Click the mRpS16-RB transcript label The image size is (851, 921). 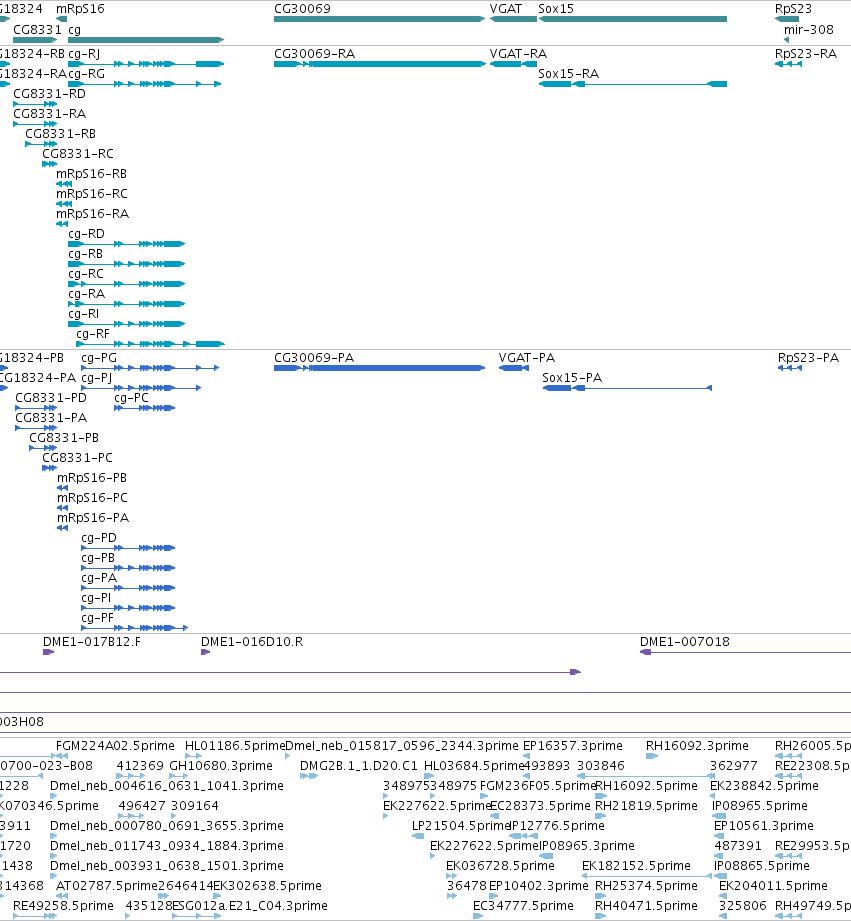coord(91,174)
